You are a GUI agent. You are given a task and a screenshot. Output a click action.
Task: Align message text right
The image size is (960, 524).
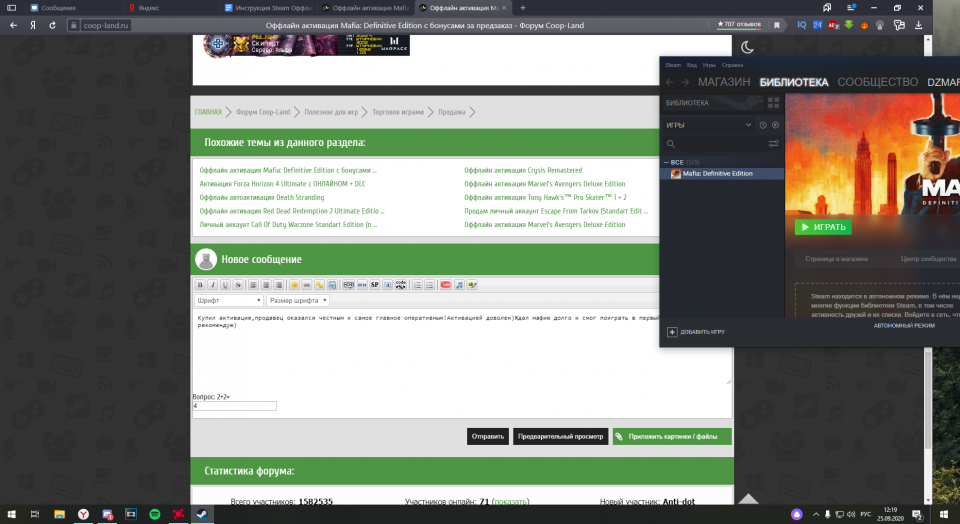click(279, 285)
